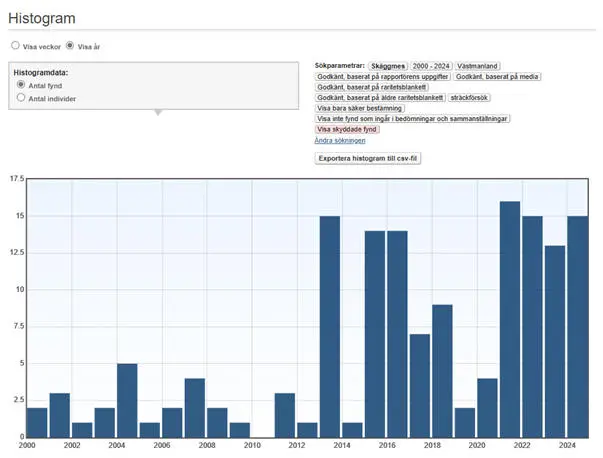This screenshot has height=458, width=603.
Task: Click 'Visa bara säker bestämning' tag
Action: (360, 108)
